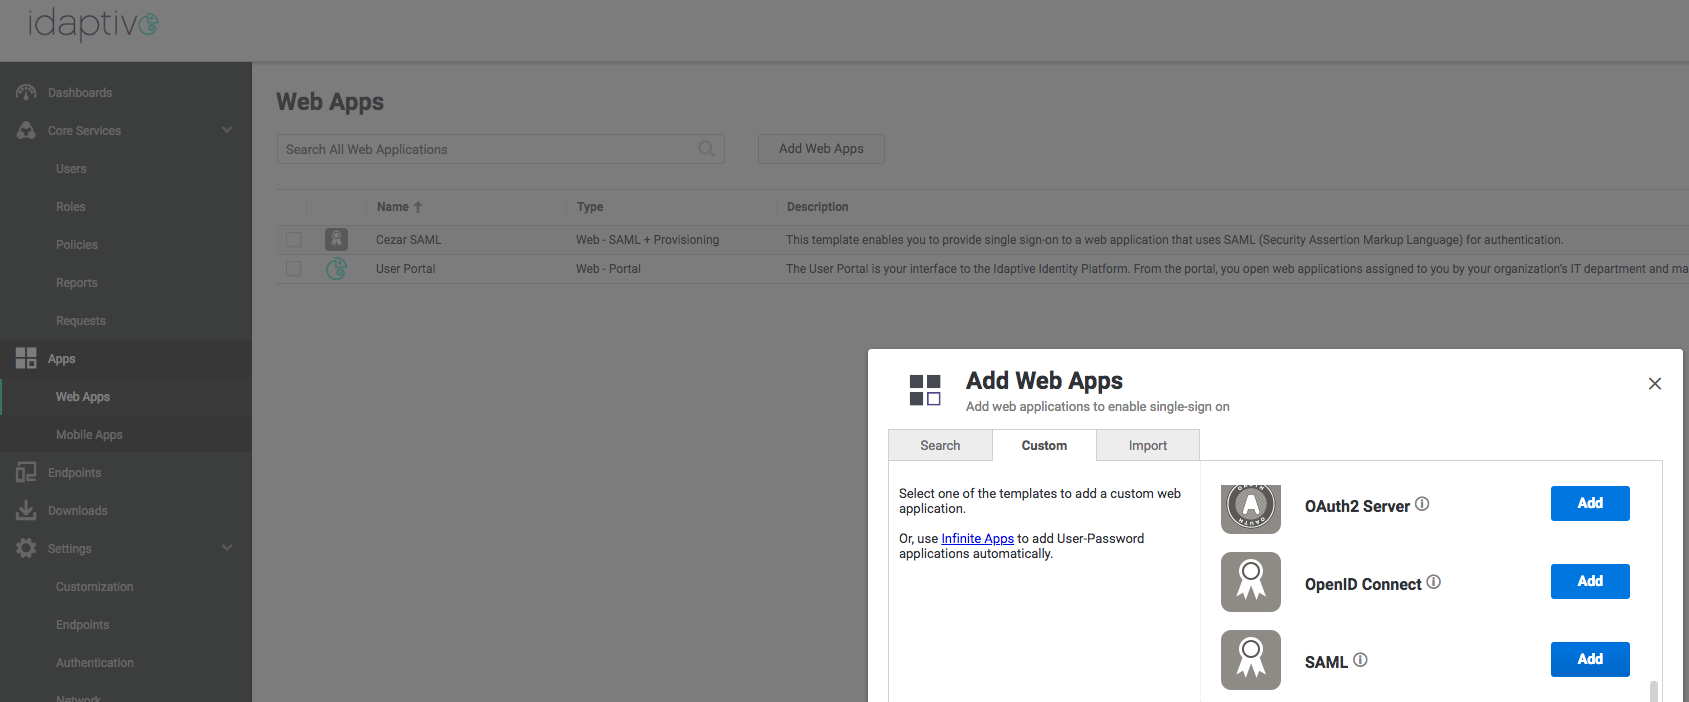Open Dashboards gauge icon

click(x=26, y=92)
